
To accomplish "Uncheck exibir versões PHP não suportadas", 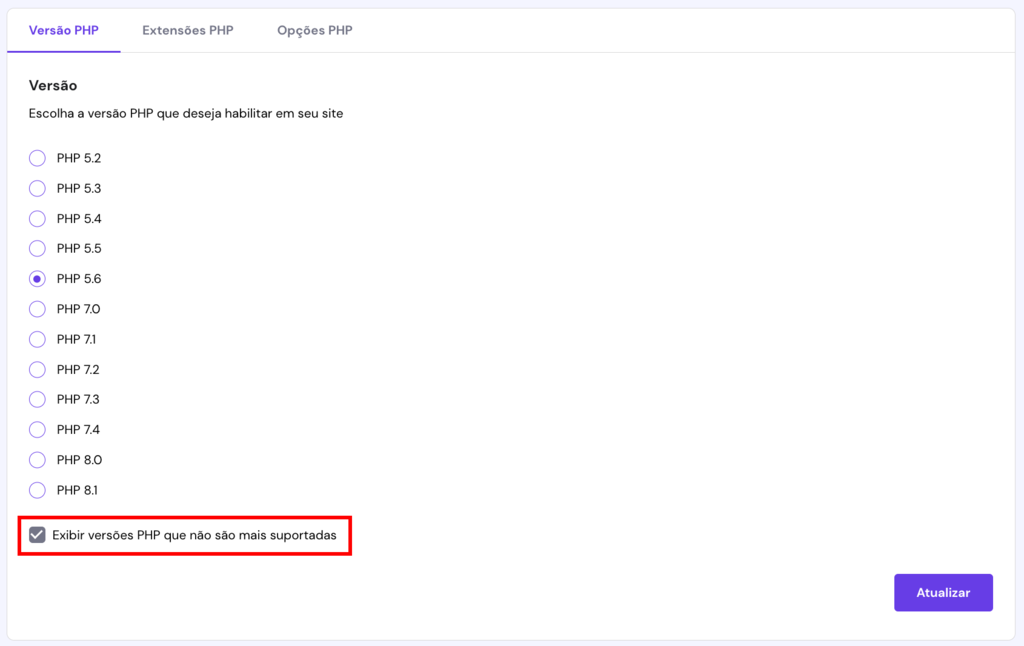I will coord(37,533).
